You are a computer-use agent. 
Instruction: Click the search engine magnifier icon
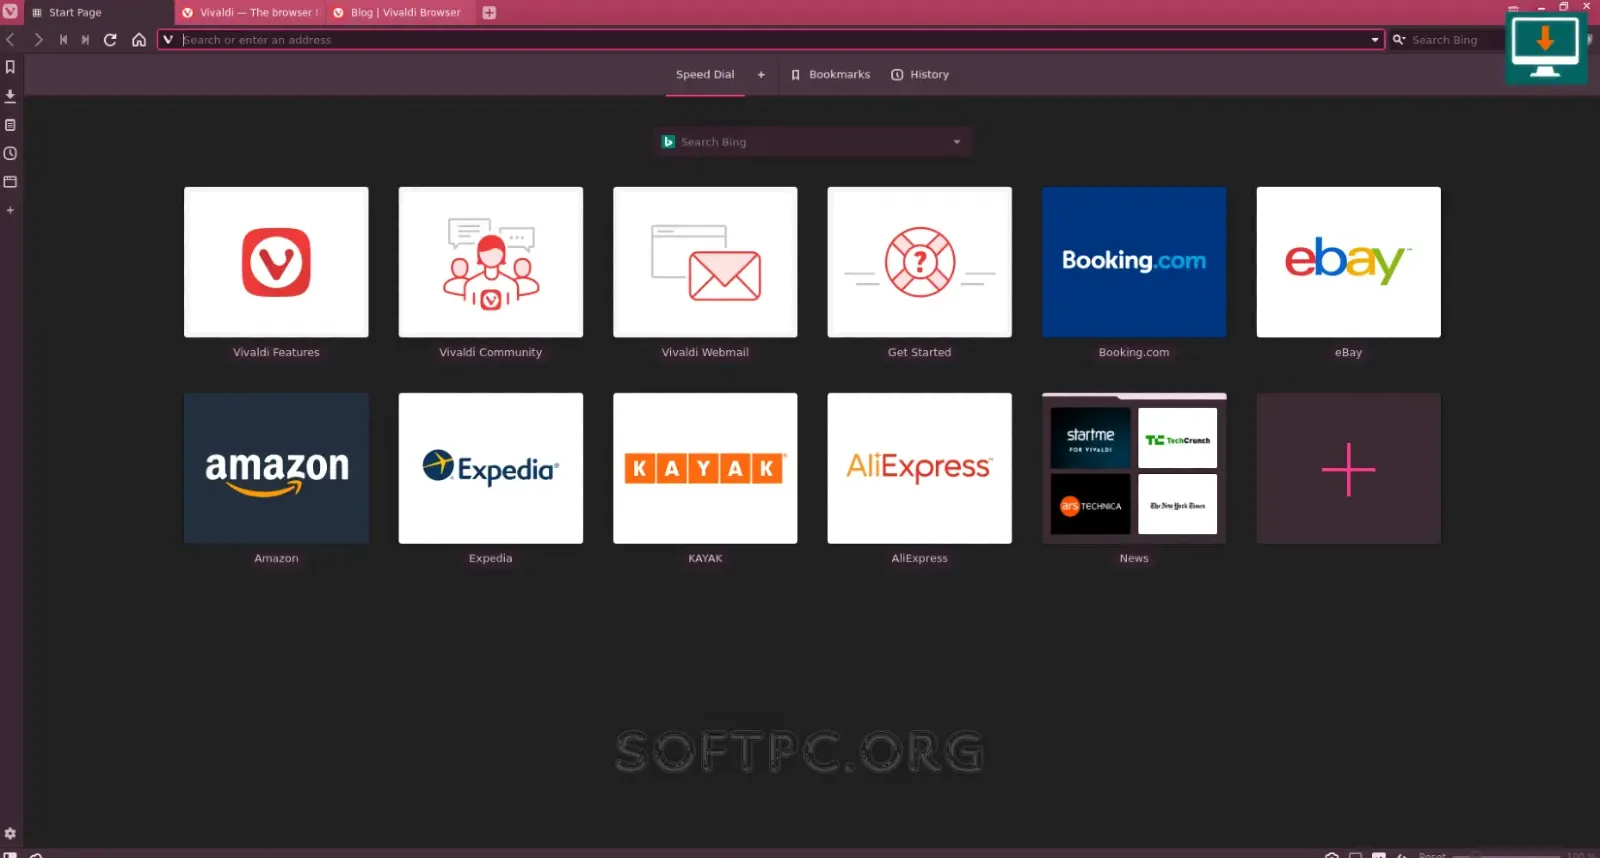tap(1399, 40)
